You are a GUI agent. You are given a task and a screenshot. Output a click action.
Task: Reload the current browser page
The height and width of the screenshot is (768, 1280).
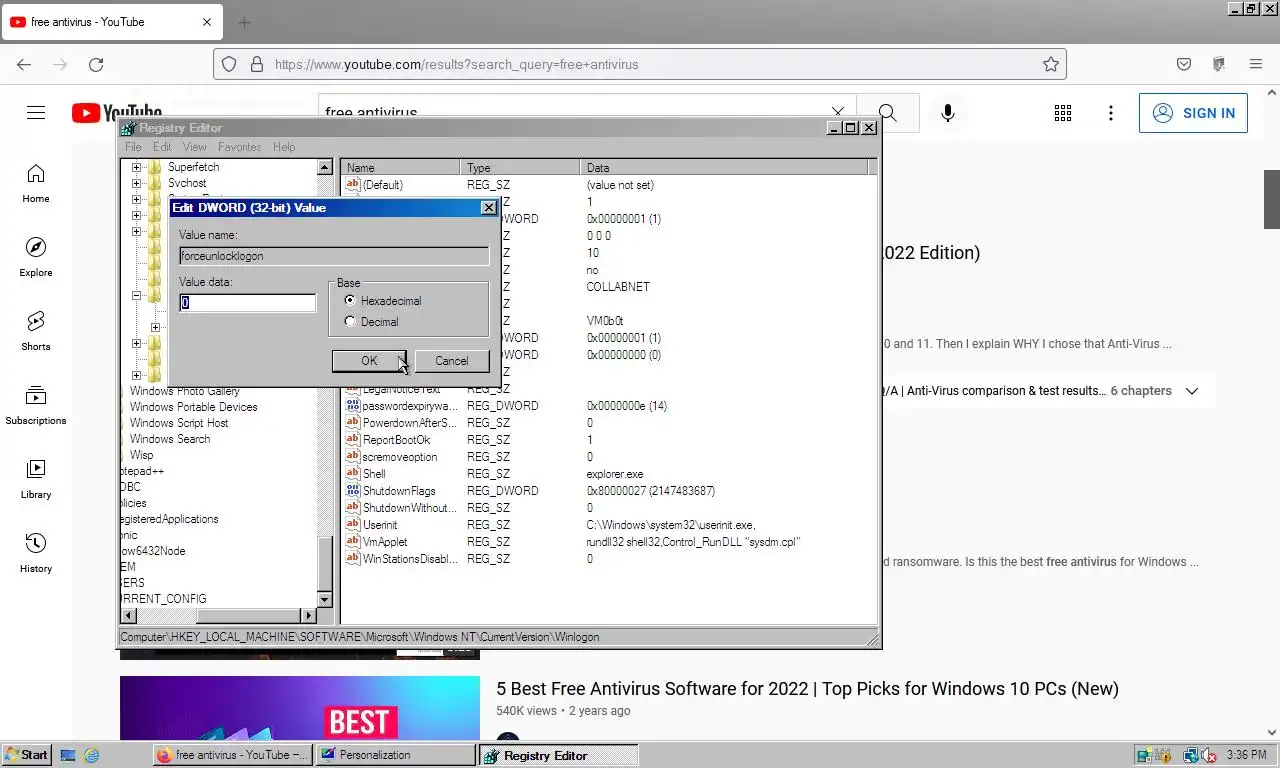click(96, 64)
